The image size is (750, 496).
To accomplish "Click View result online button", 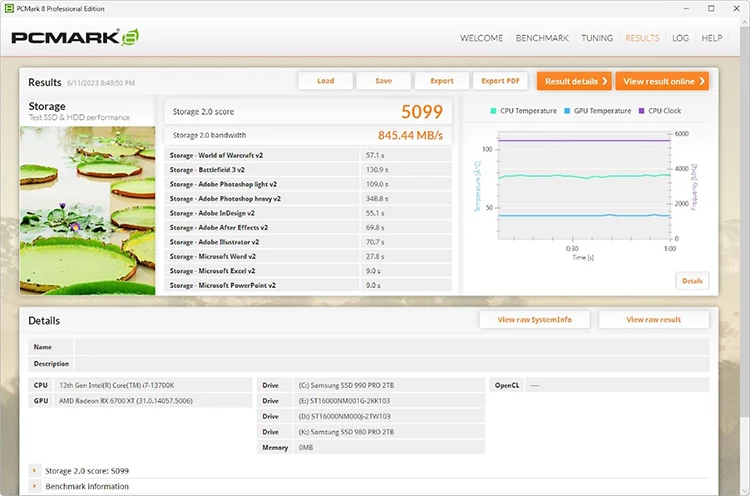I will click(x=662, y=81).
